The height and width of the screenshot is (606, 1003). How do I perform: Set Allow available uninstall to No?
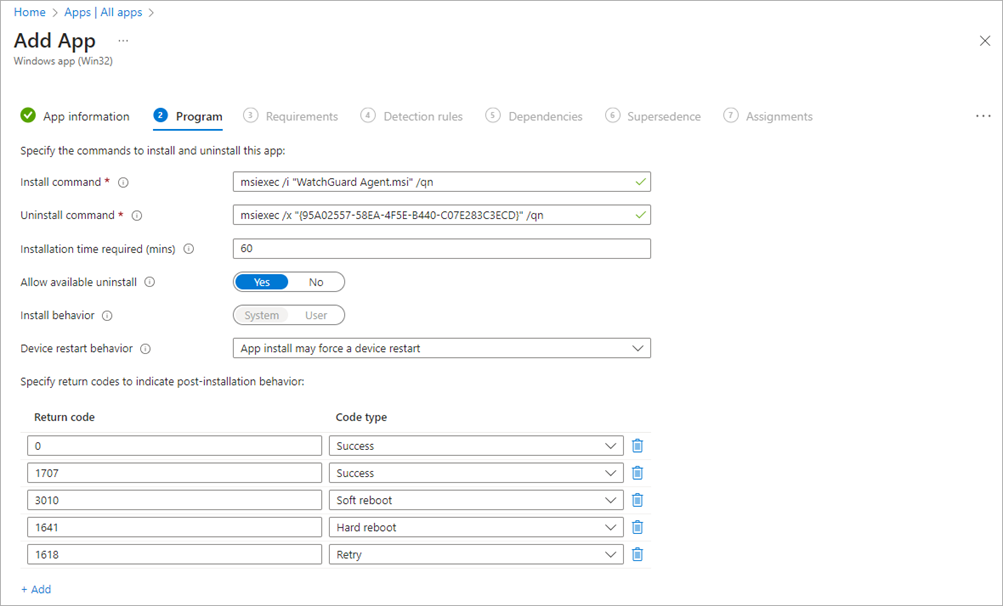coord(316,282)
